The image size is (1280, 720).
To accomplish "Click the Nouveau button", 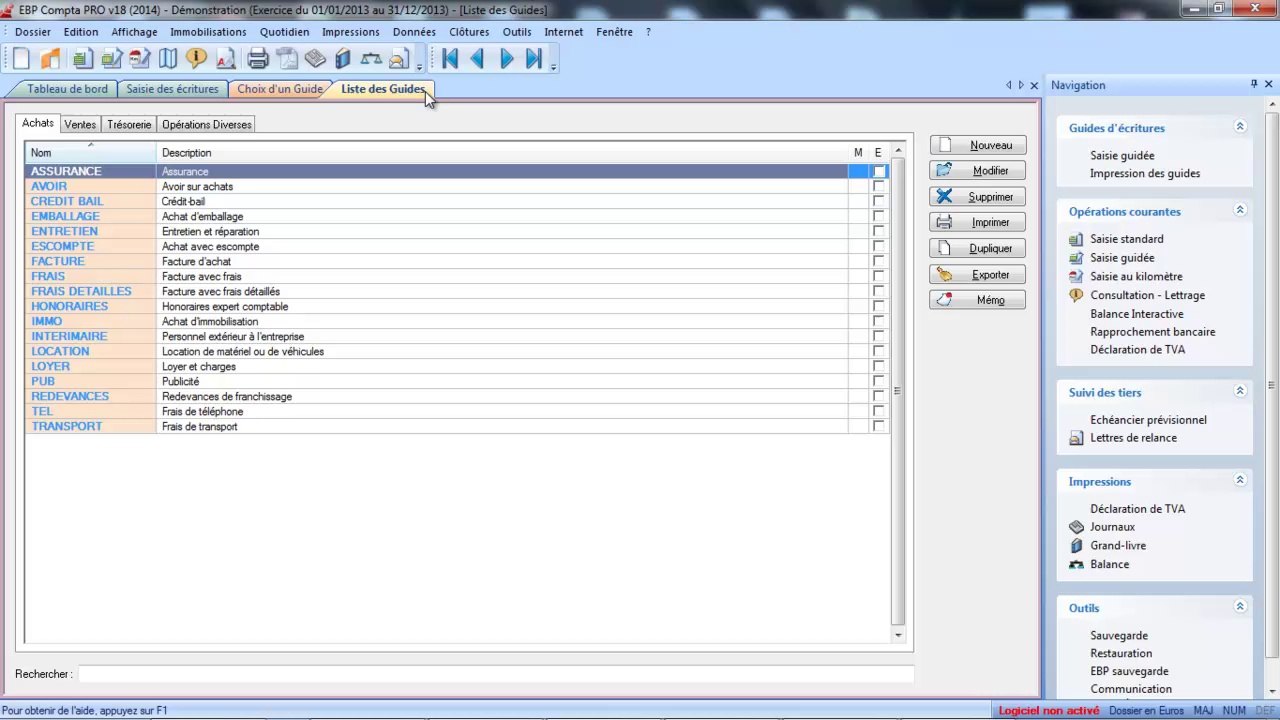I will [x=978, y=145].
